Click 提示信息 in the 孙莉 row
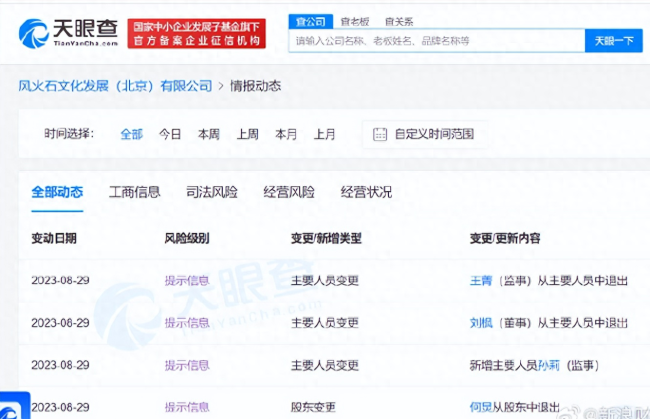The width and height of the screenshot is (650, 419). point(187,365)
